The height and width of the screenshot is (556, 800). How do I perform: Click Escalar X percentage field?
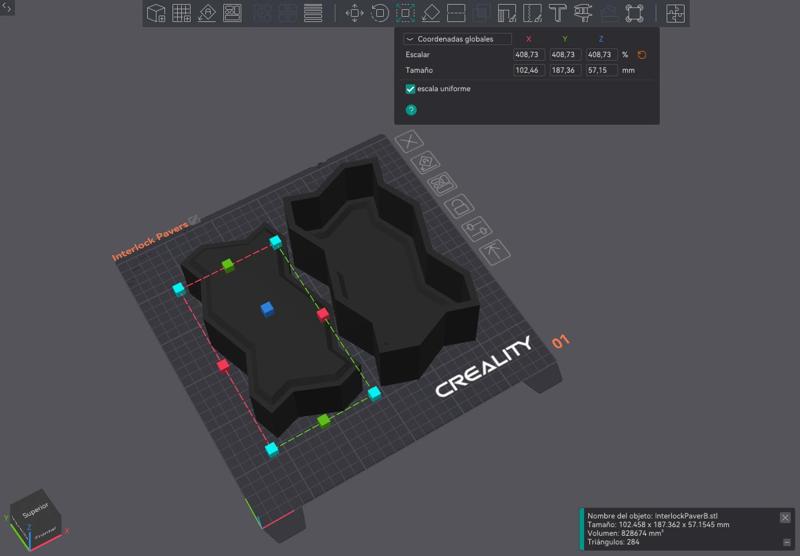click(x=529, y=55)
